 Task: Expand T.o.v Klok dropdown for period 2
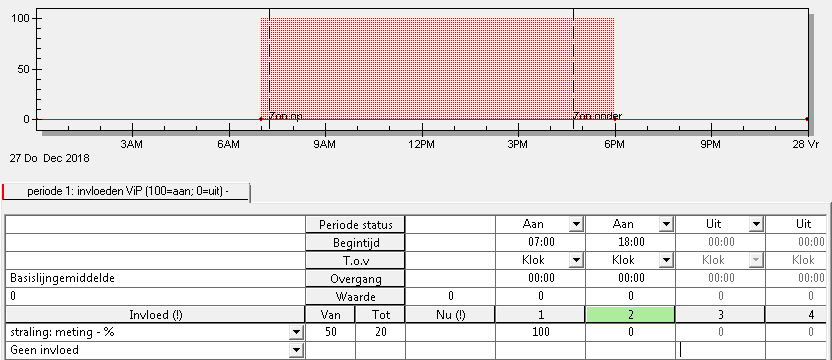click(666, 260)
